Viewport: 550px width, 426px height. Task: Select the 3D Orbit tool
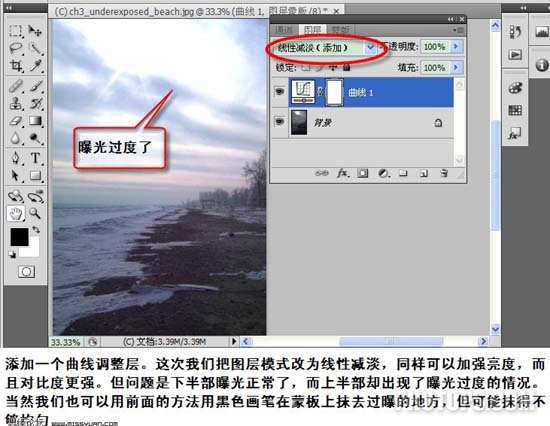(35, 196)
